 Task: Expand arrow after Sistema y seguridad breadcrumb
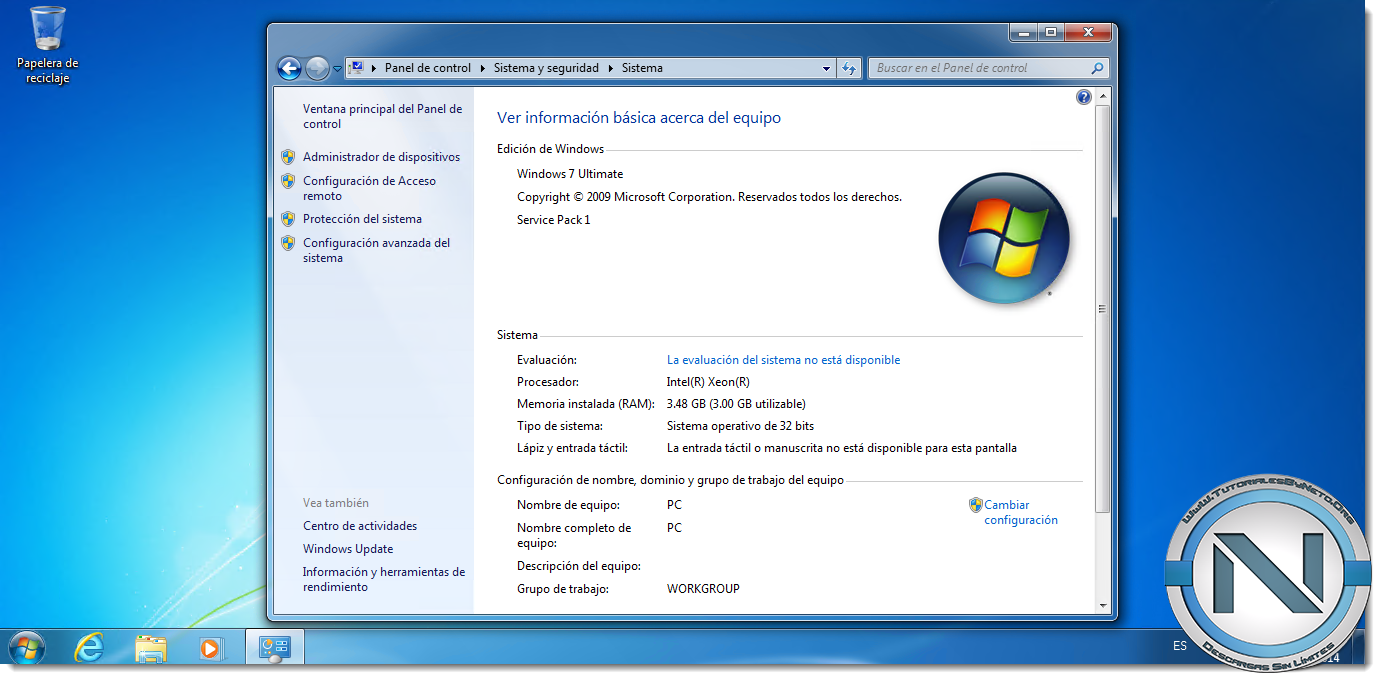611,68
